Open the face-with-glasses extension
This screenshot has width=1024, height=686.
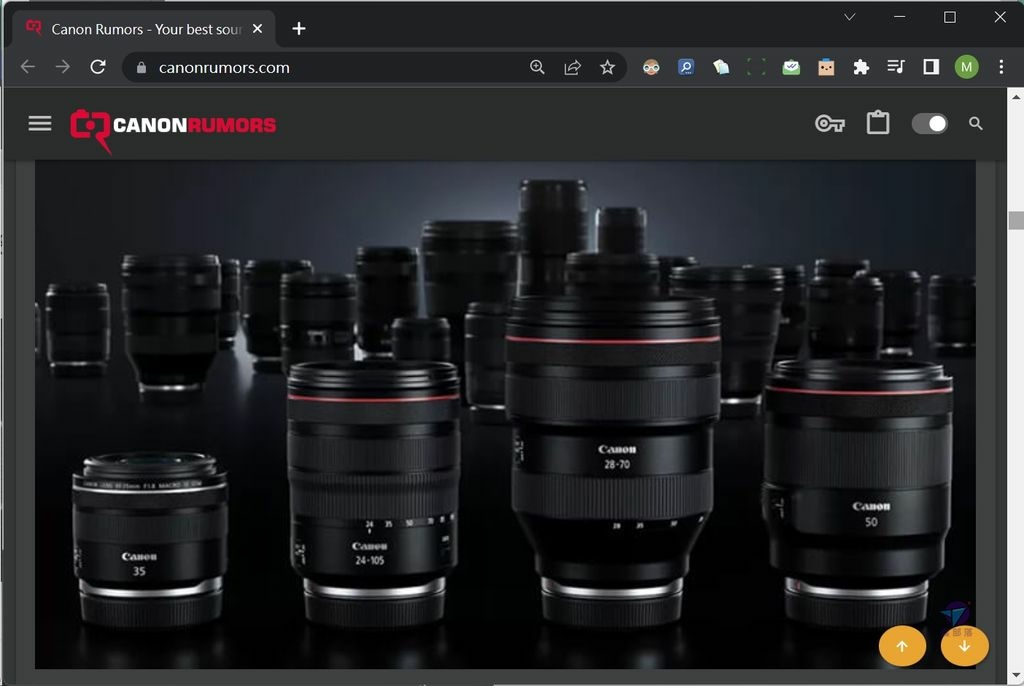pos(651,67)
